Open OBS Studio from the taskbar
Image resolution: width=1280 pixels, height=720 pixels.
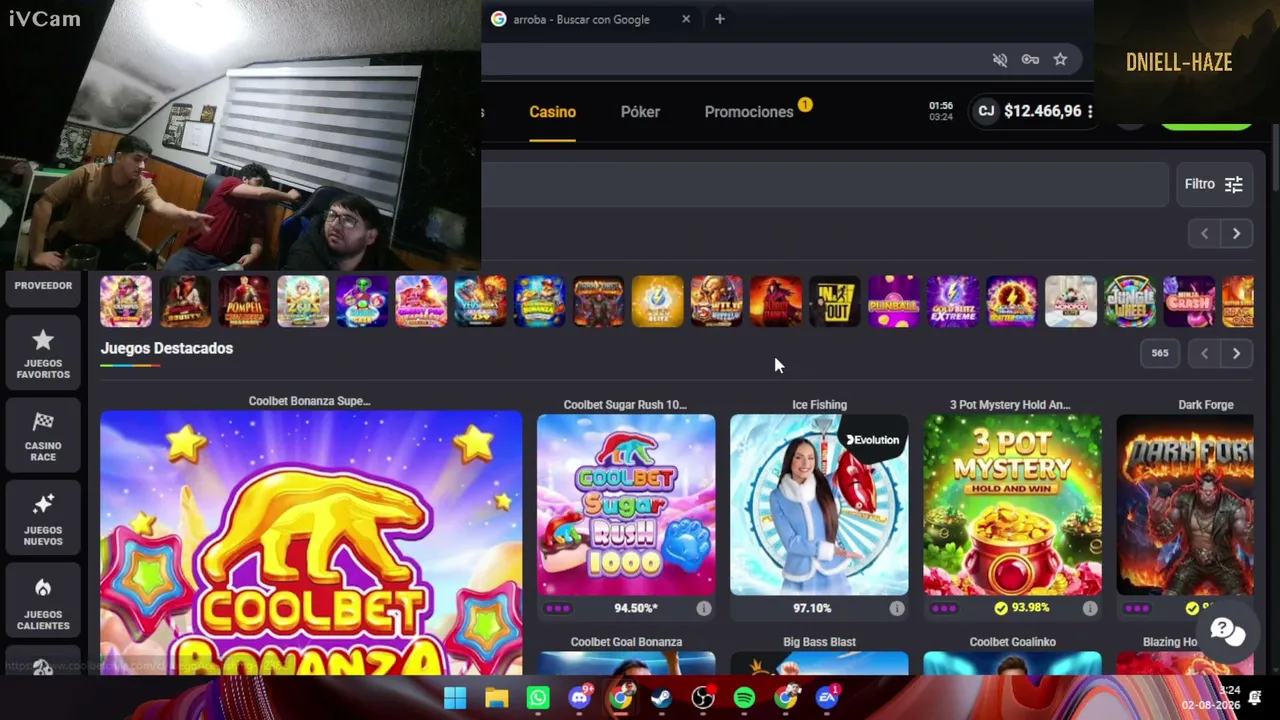[703, 697]
